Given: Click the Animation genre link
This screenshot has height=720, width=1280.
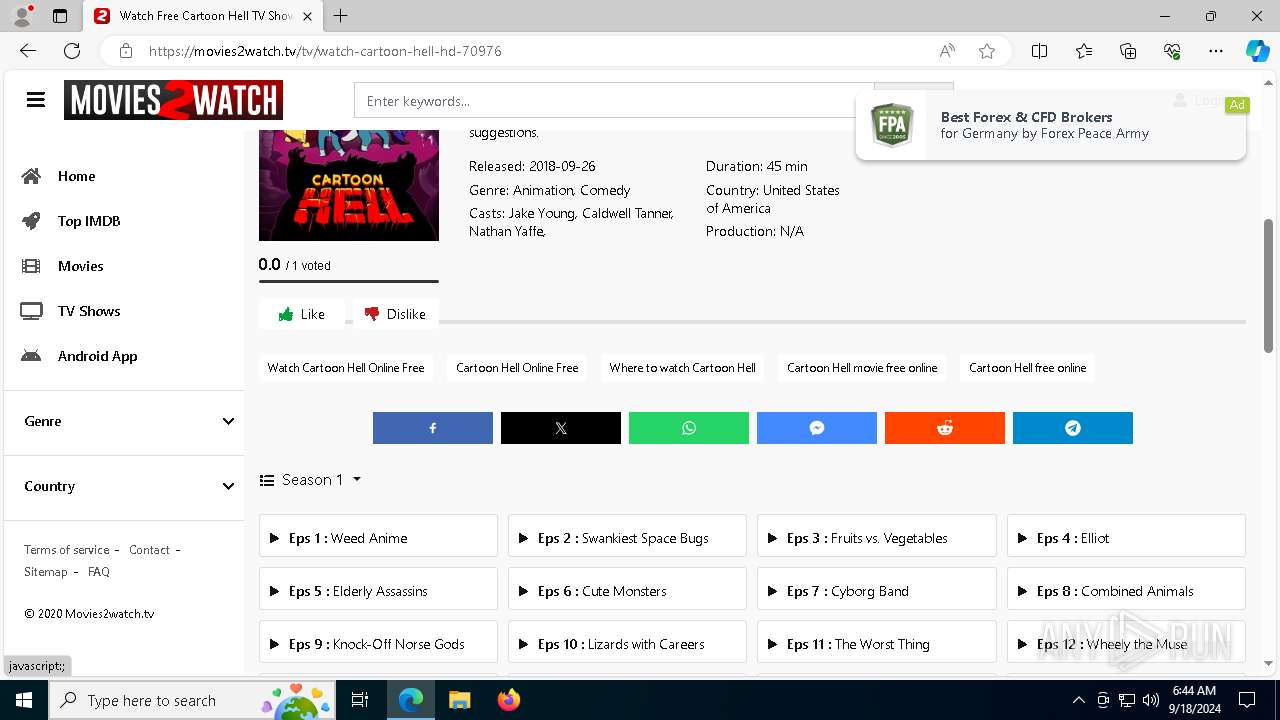Looking at the screenshot, I should pos(542,190).
